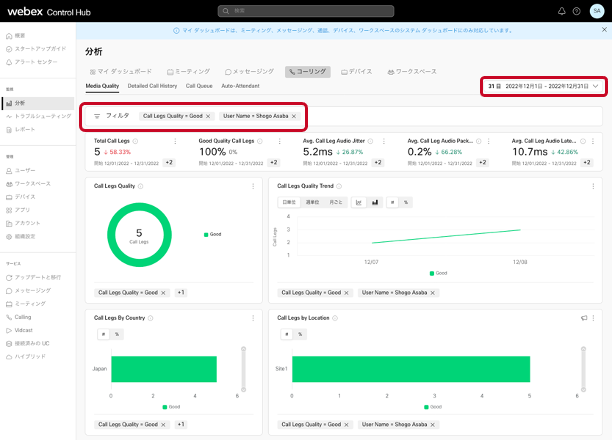Image resolution: width=612 pixels, height=440 pixels.
Task: Open Call Legs by Location options menu
Action: click(593, 318)
